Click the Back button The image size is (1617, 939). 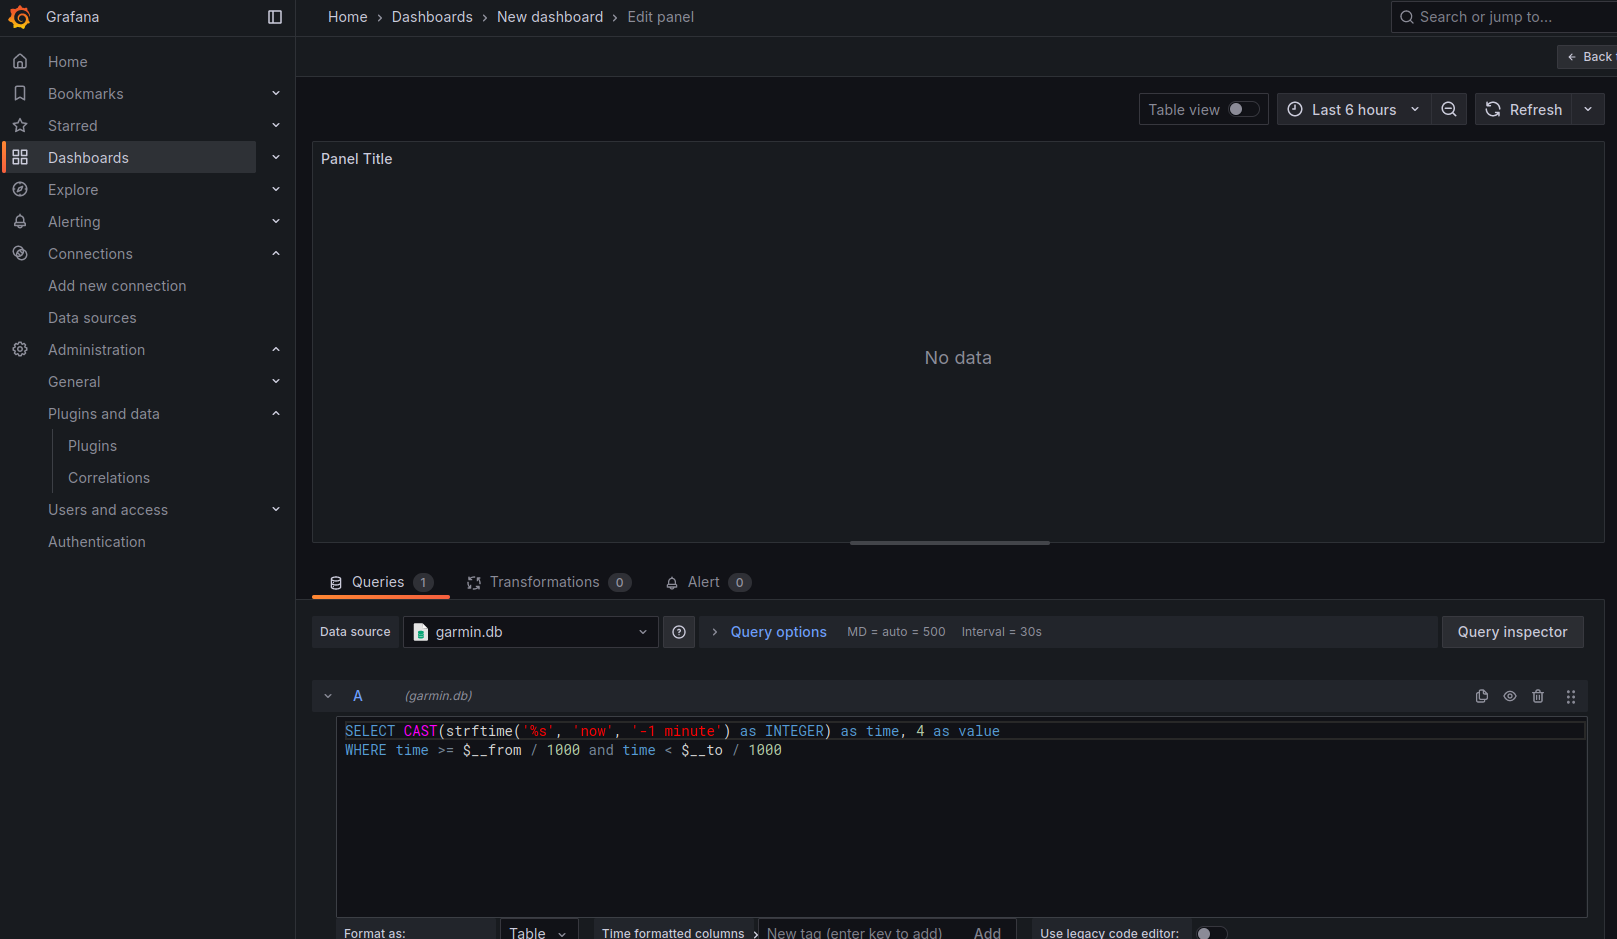pos(1588,57)
